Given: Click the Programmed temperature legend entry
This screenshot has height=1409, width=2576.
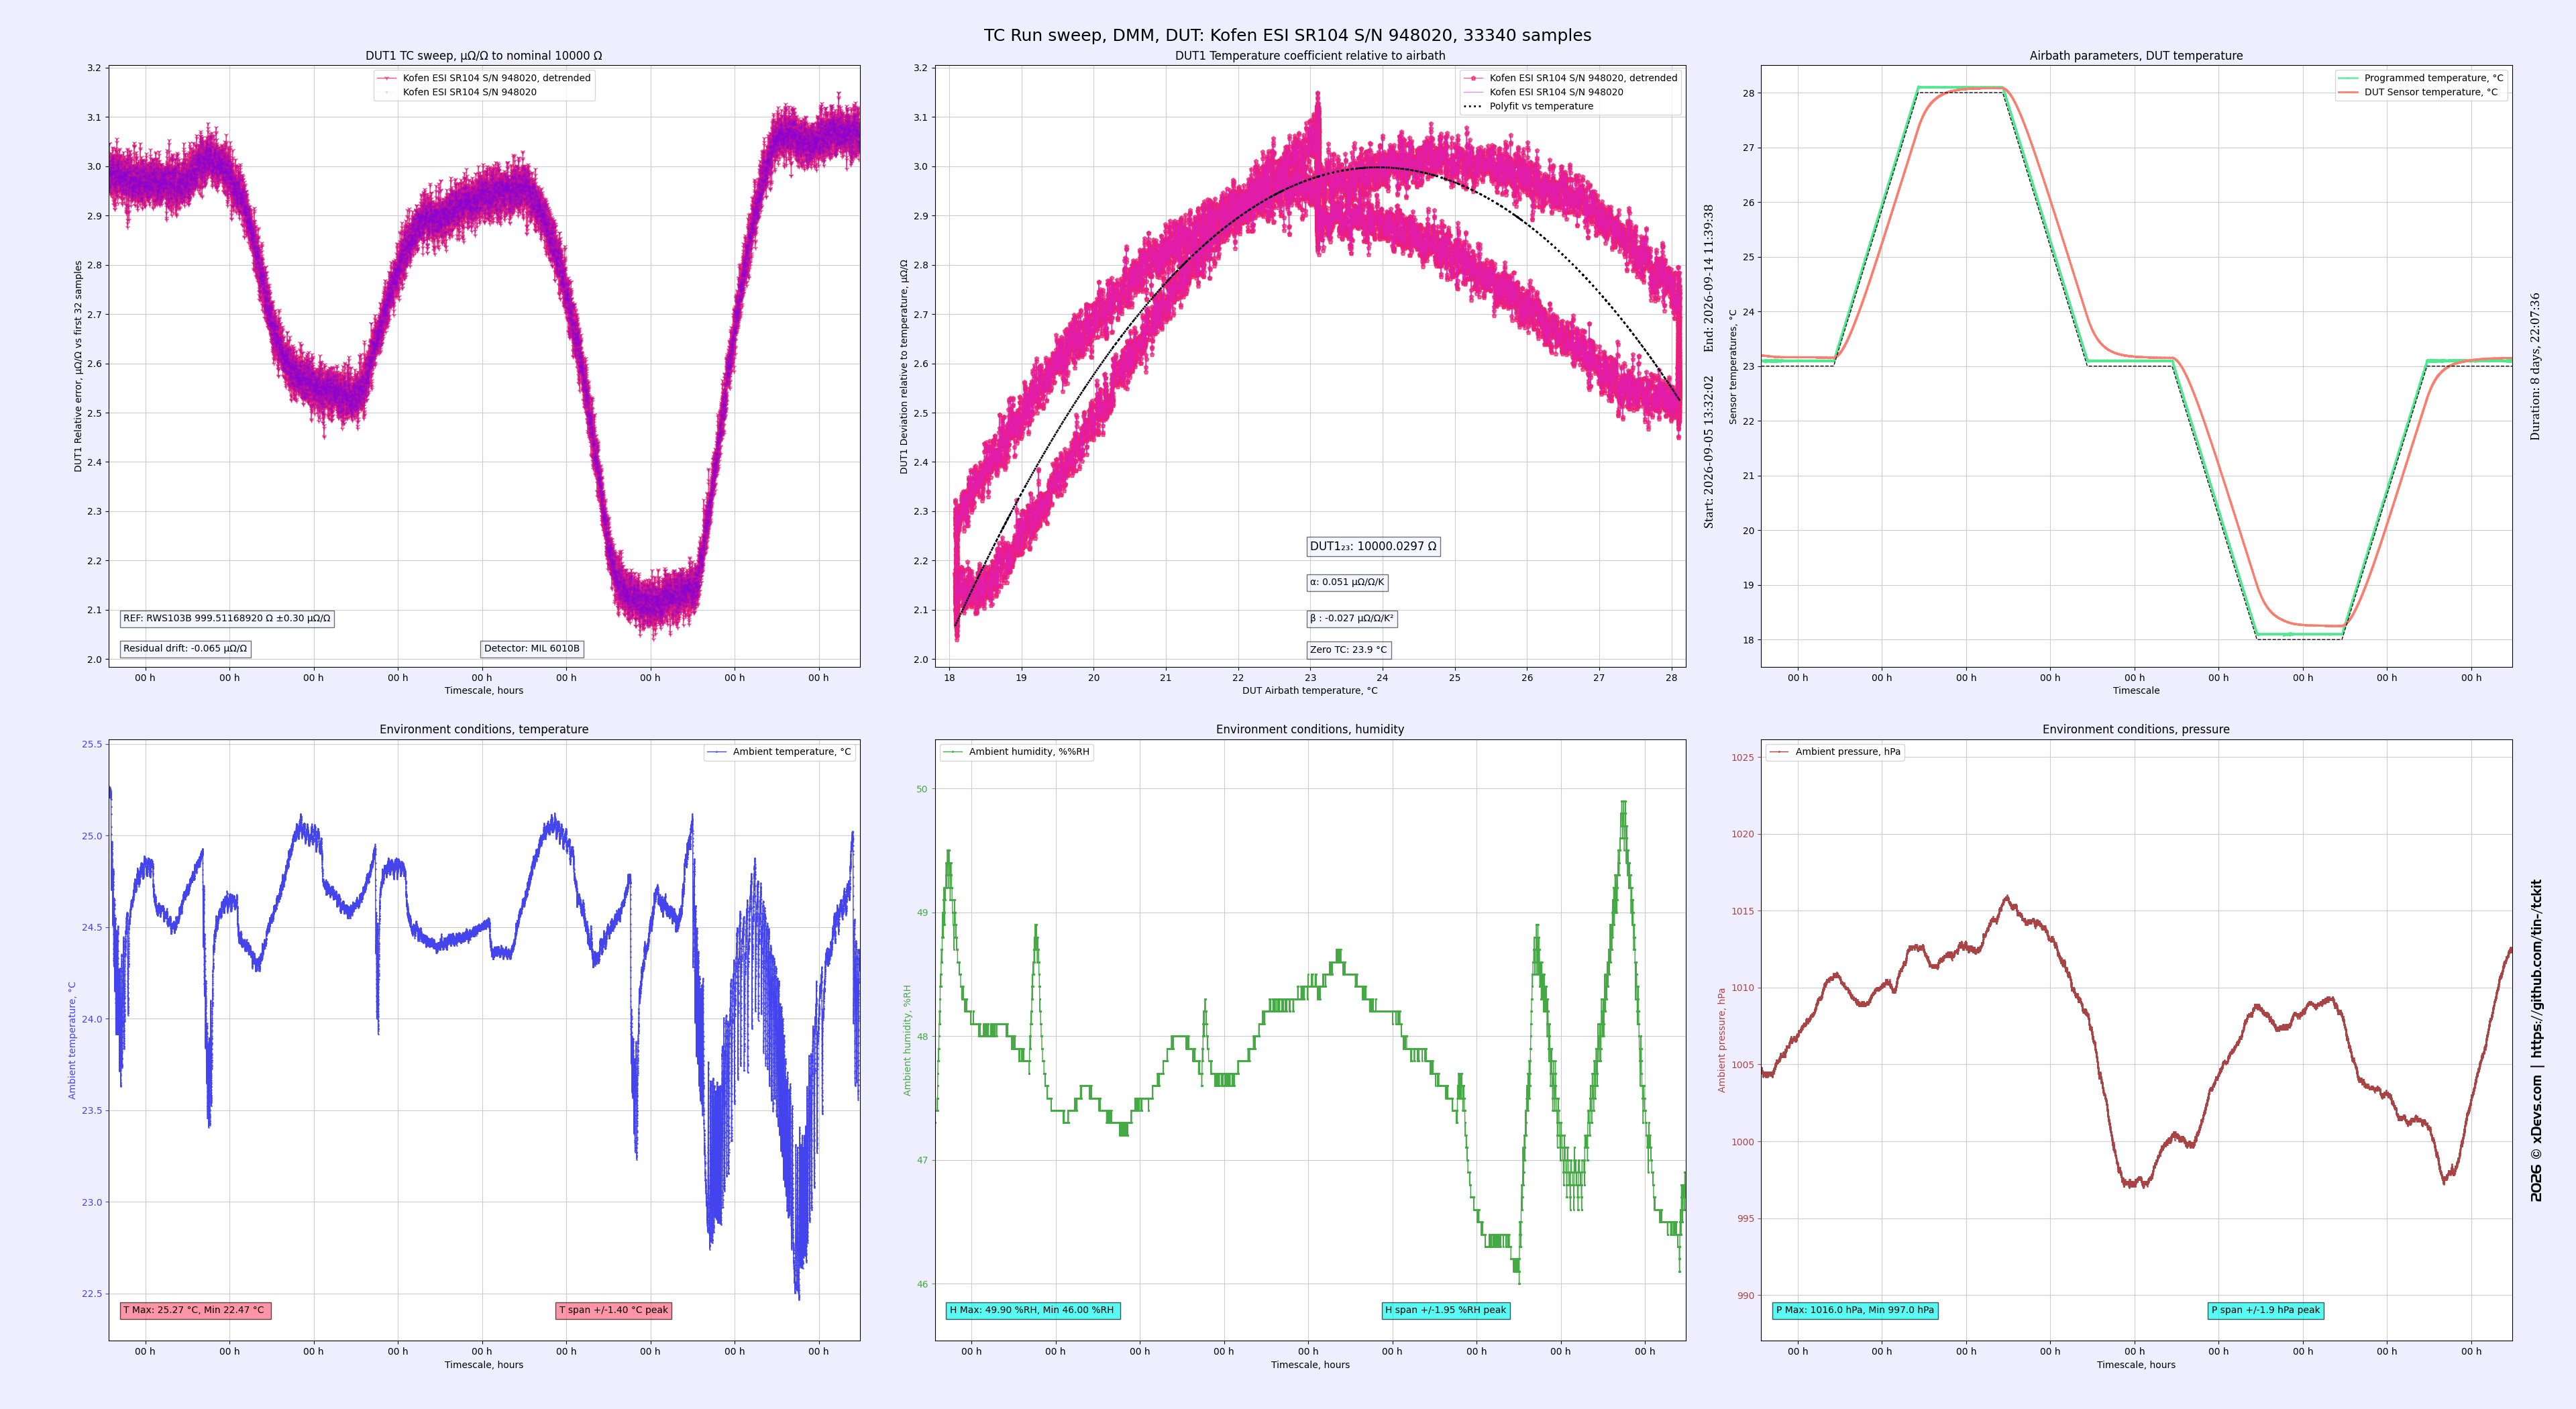Looking at the screenshot, I should point(2420,78).
